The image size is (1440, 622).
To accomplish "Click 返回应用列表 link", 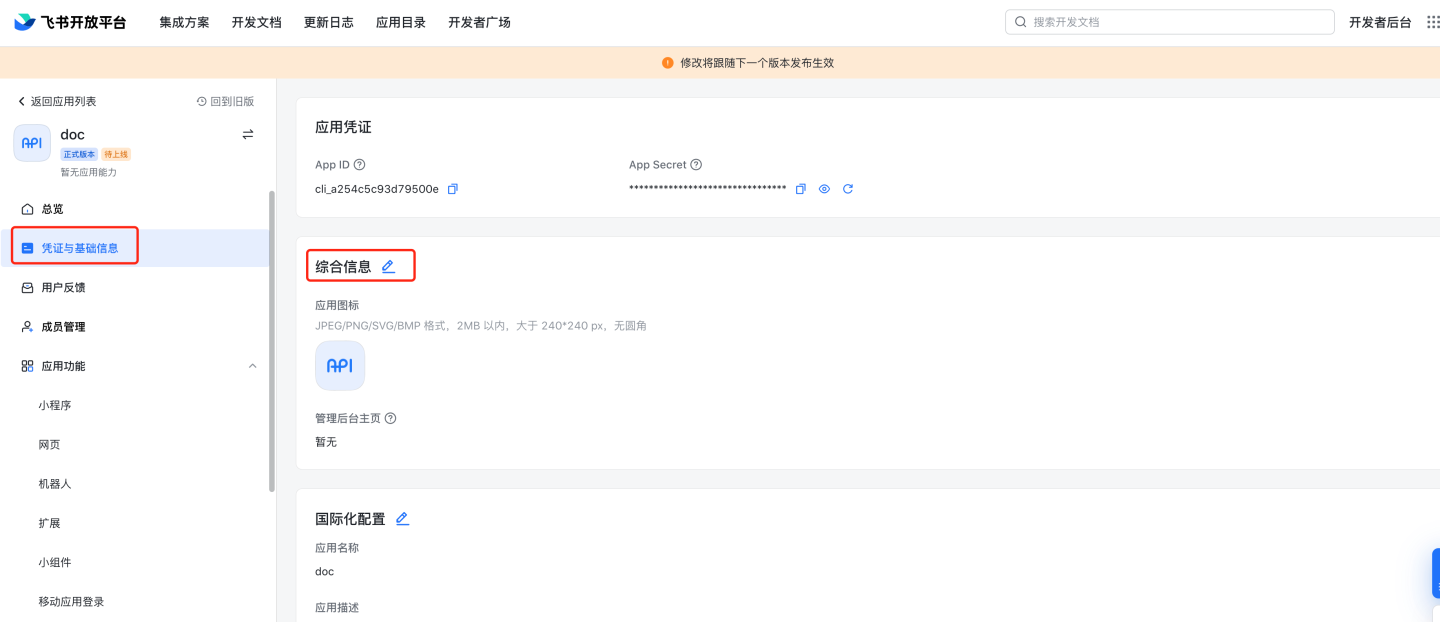I will coord(57,102).
